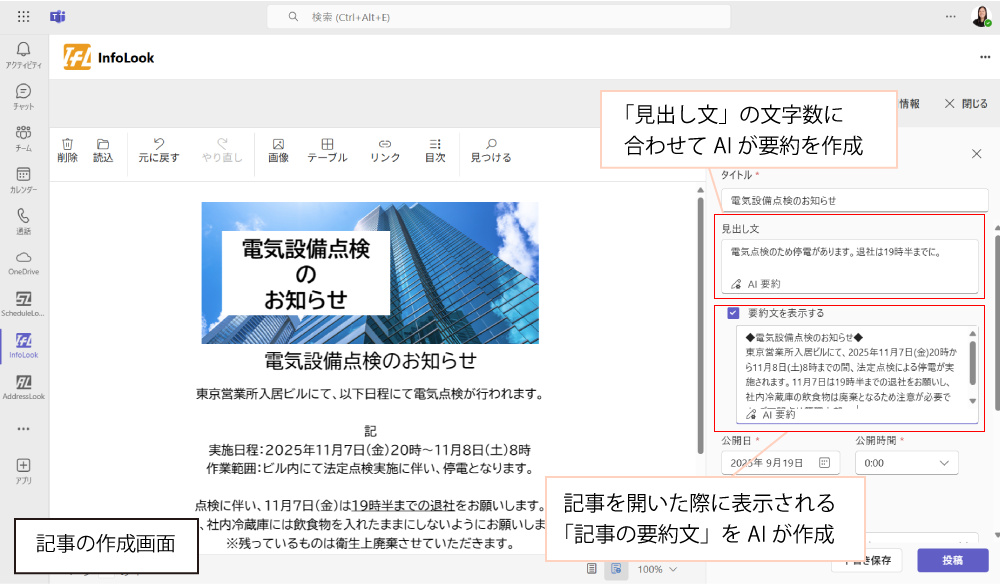Insert a table with テーブル icon

pos(327,150)
